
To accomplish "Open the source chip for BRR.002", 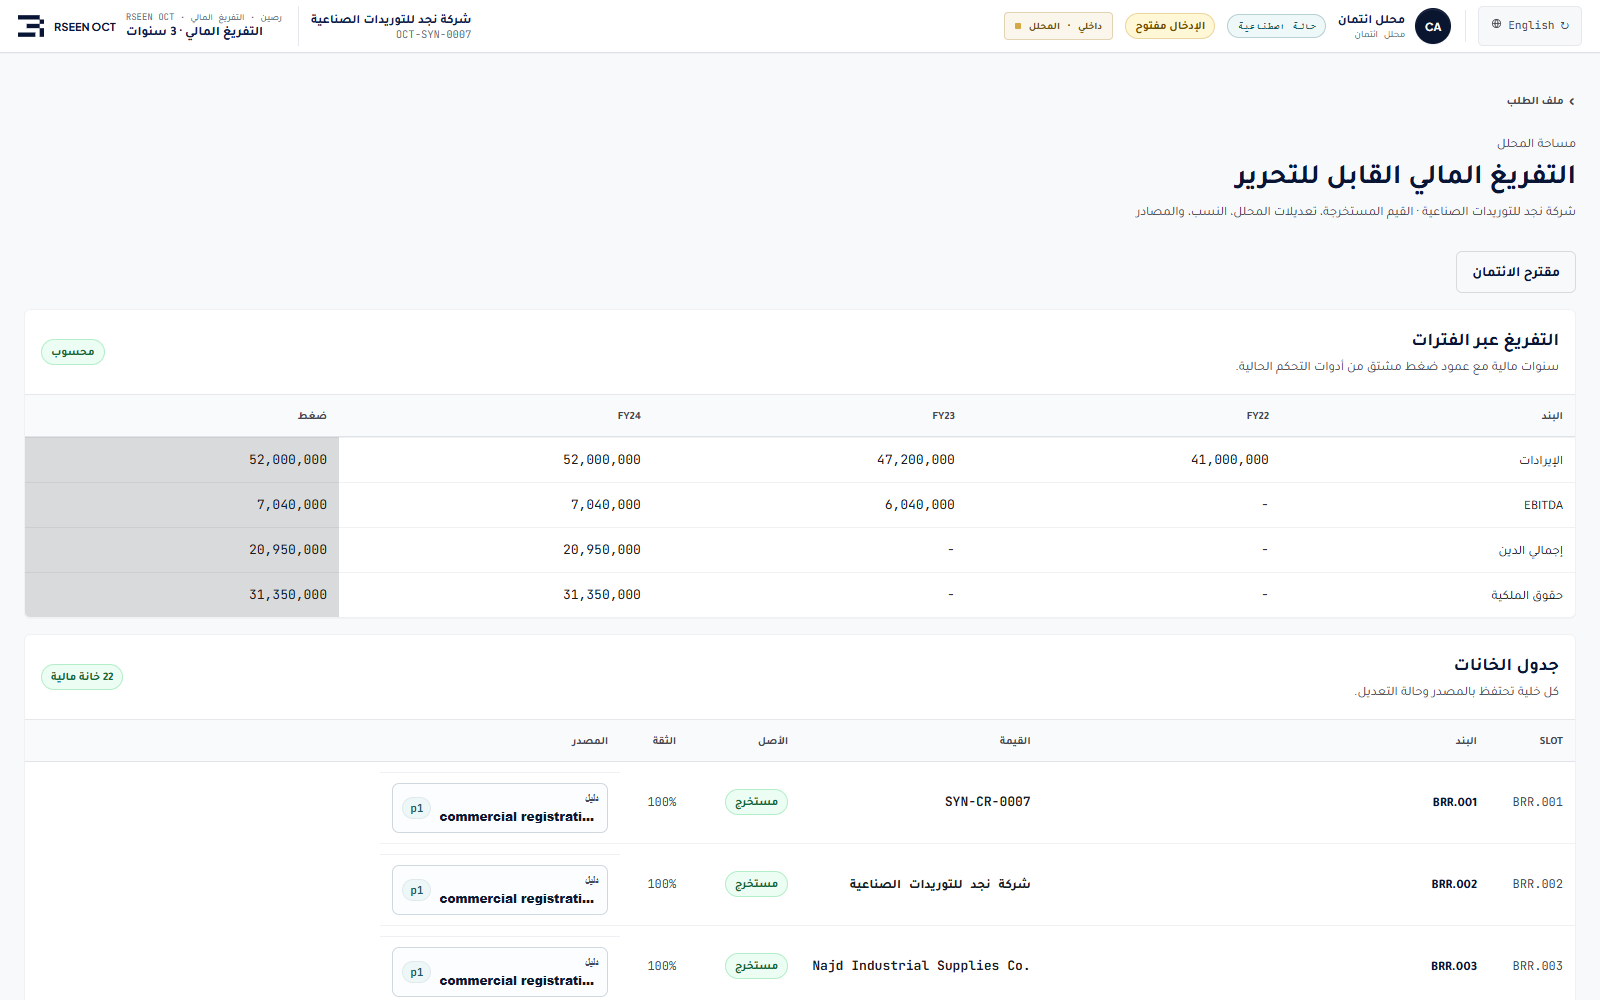I will tap(500, 890).
